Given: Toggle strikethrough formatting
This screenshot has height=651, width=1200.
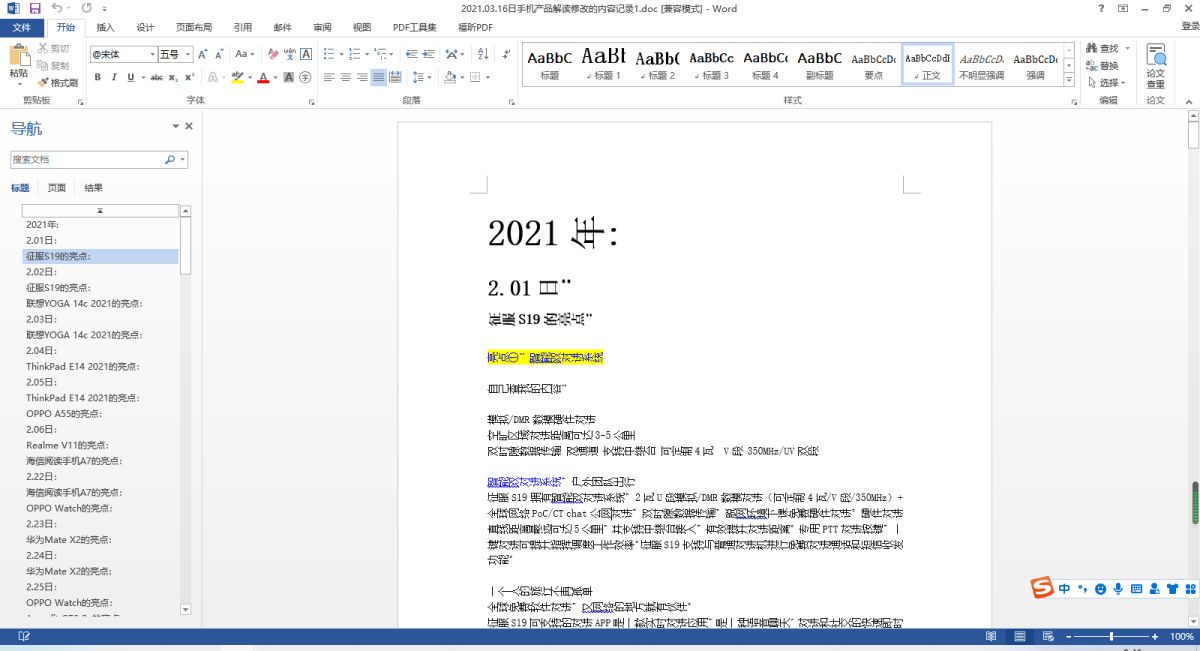Looking at the screenshot, I should pyautogui.click(x=155, y=77).
